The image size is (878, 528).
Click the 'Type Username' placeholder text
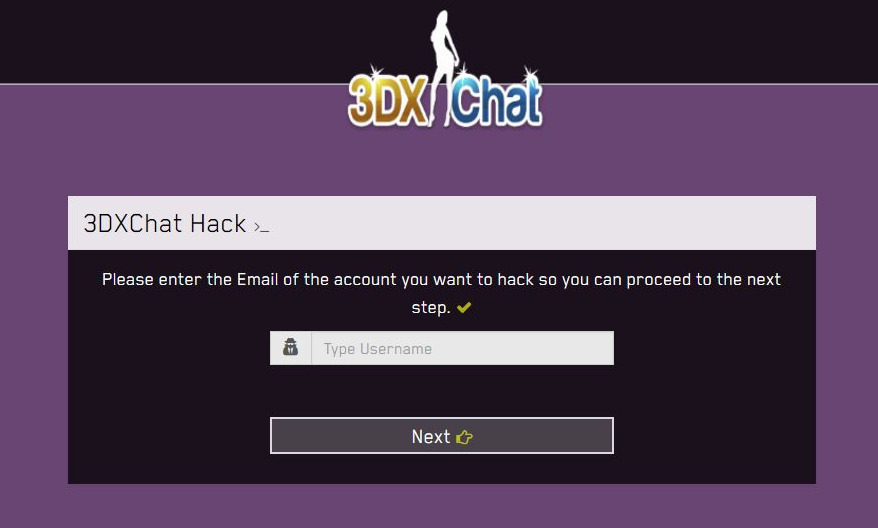click(377, 349)
